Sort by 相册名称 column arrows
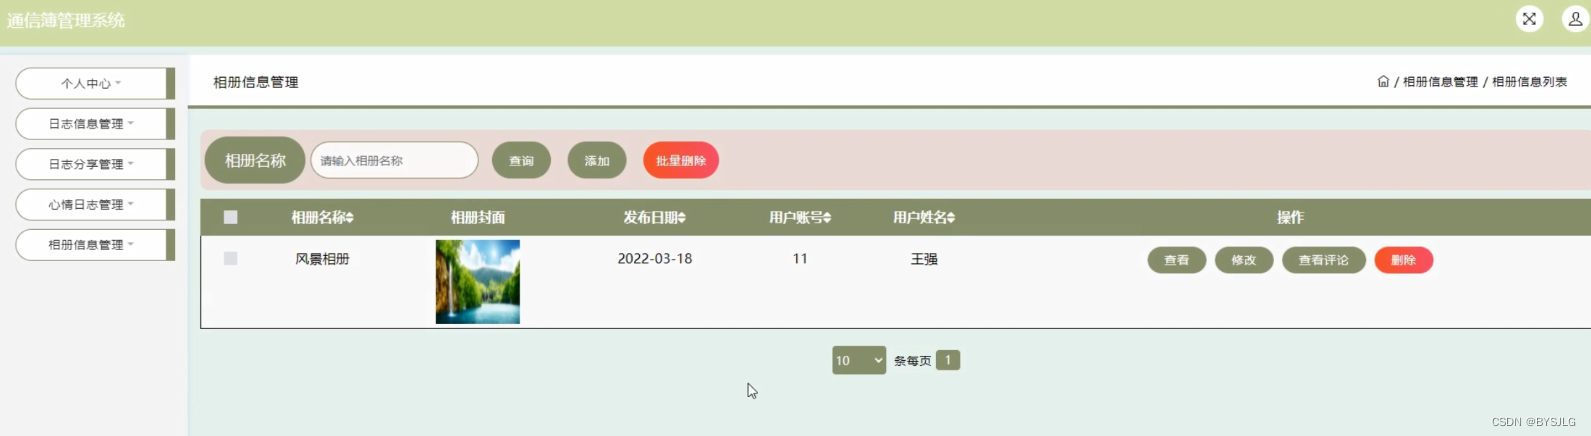Screen dimensions: 1591x436 coord(349,218)
